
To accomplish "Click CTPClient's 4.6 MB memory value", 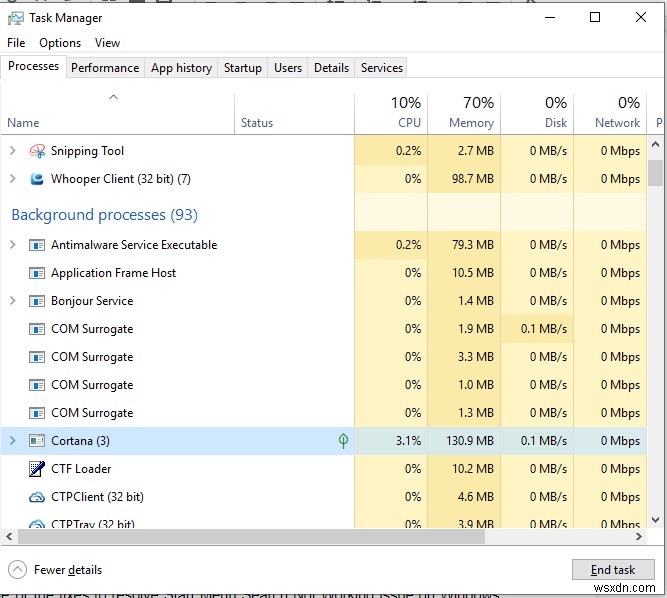I will coord(476,497).
